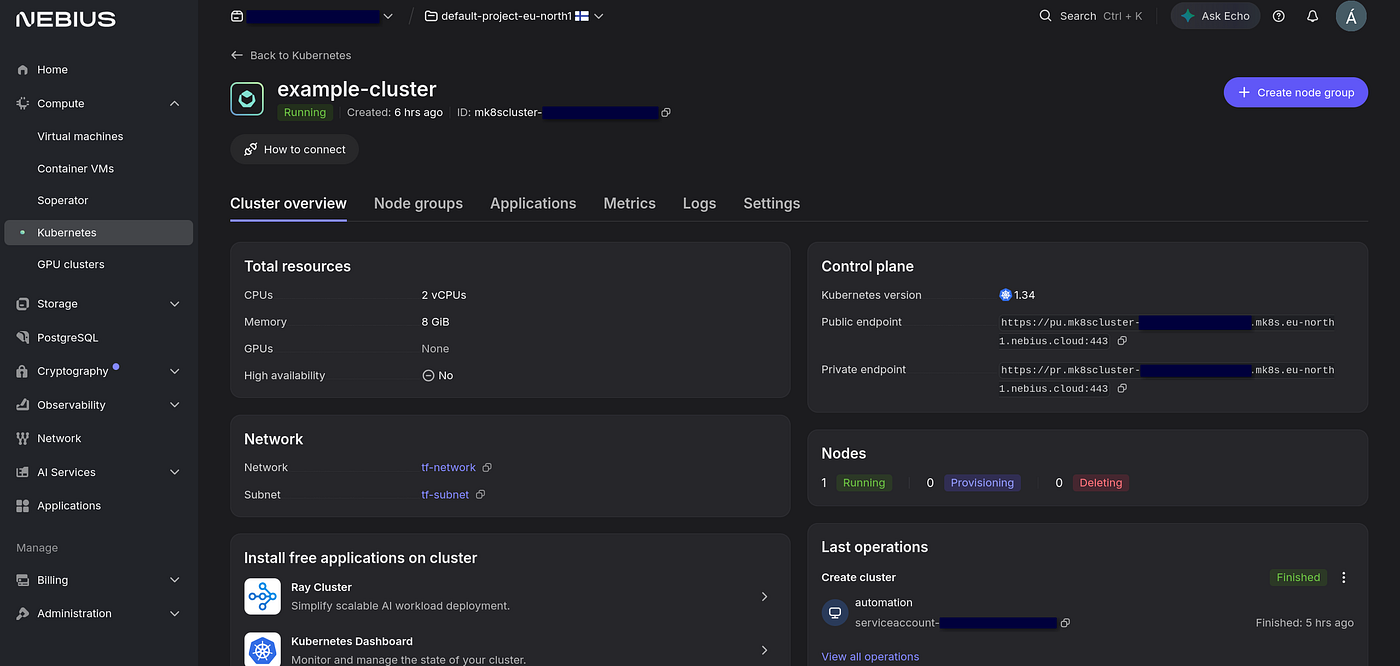The image size is (1400, 666).
Task: Copy the public endpoint URL
Action: 1122,341
